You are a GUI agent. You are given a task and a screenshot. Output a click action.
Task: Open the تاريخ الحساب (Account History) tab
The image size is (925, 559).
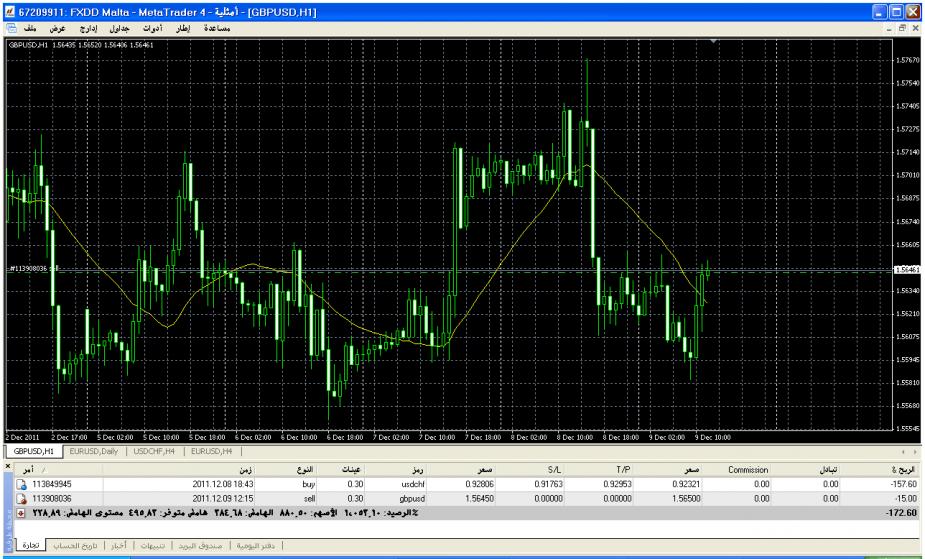76,545
